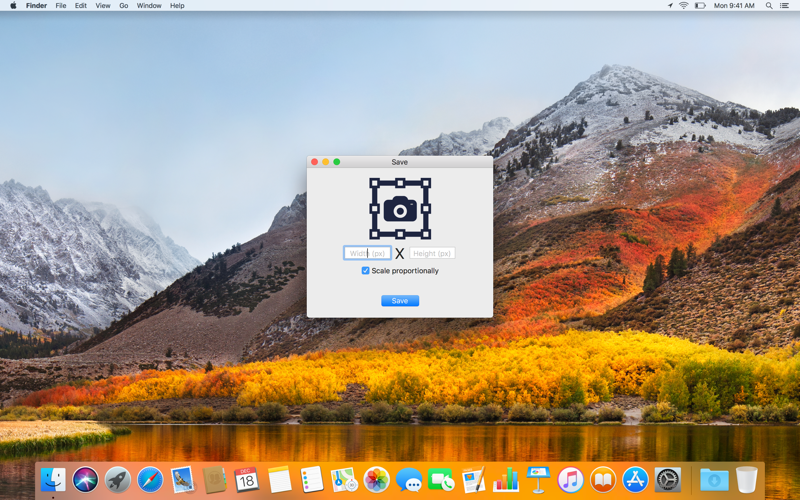The height and width of the screenshot is (500, 800).
Task: Open Mail stamp icon in the Dock
Action: point(182,480)
